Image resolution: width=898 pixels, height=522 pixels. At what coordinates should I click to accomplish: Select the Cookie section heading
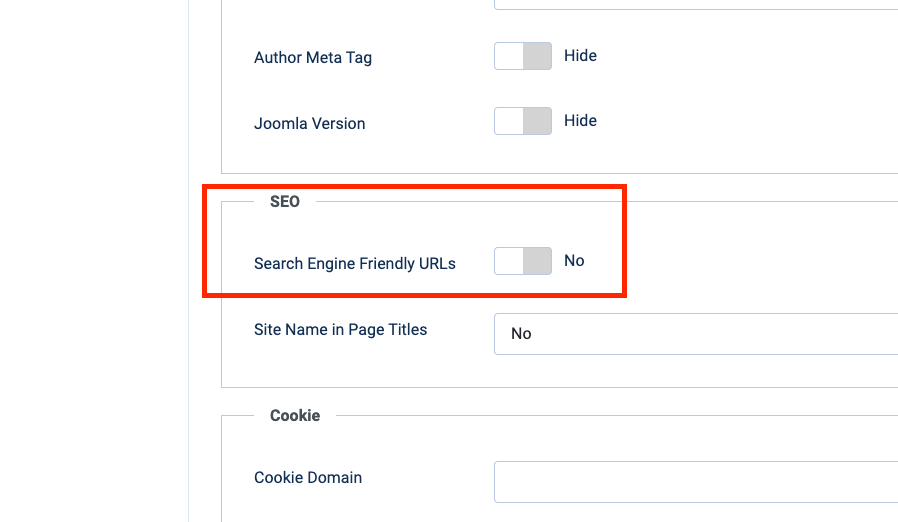[x=295, y=416]
